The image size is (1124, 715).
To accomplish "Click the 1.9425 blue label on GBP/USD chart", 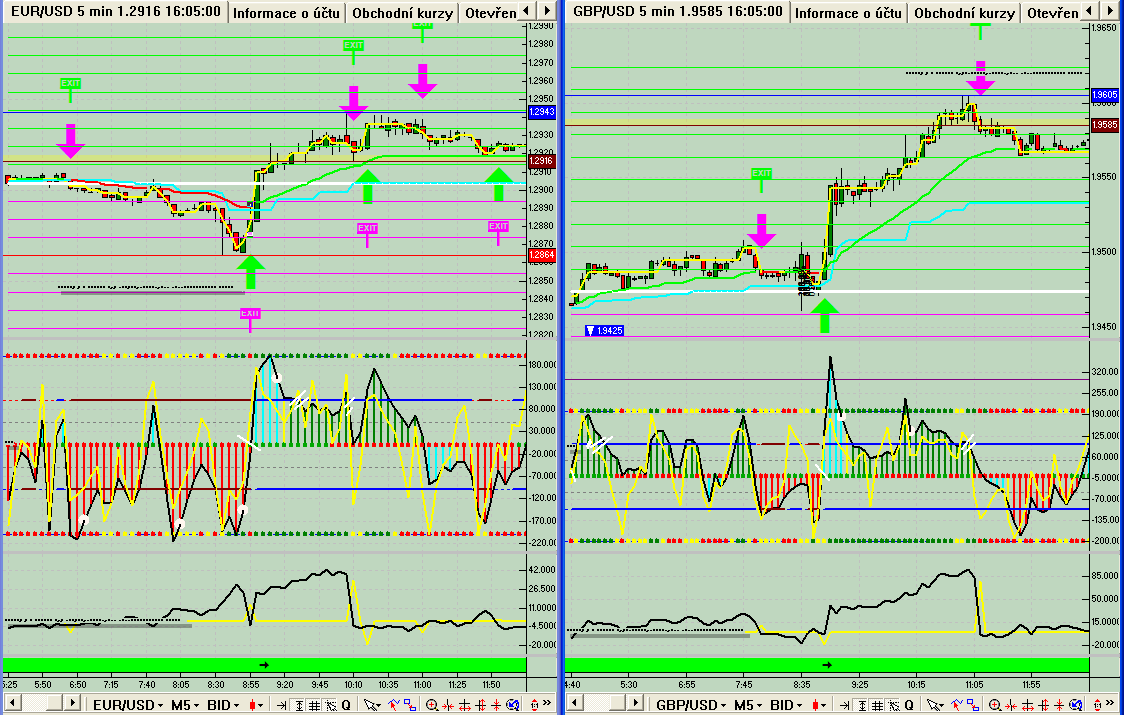I will pyautogui.click(x=604, y=331).
